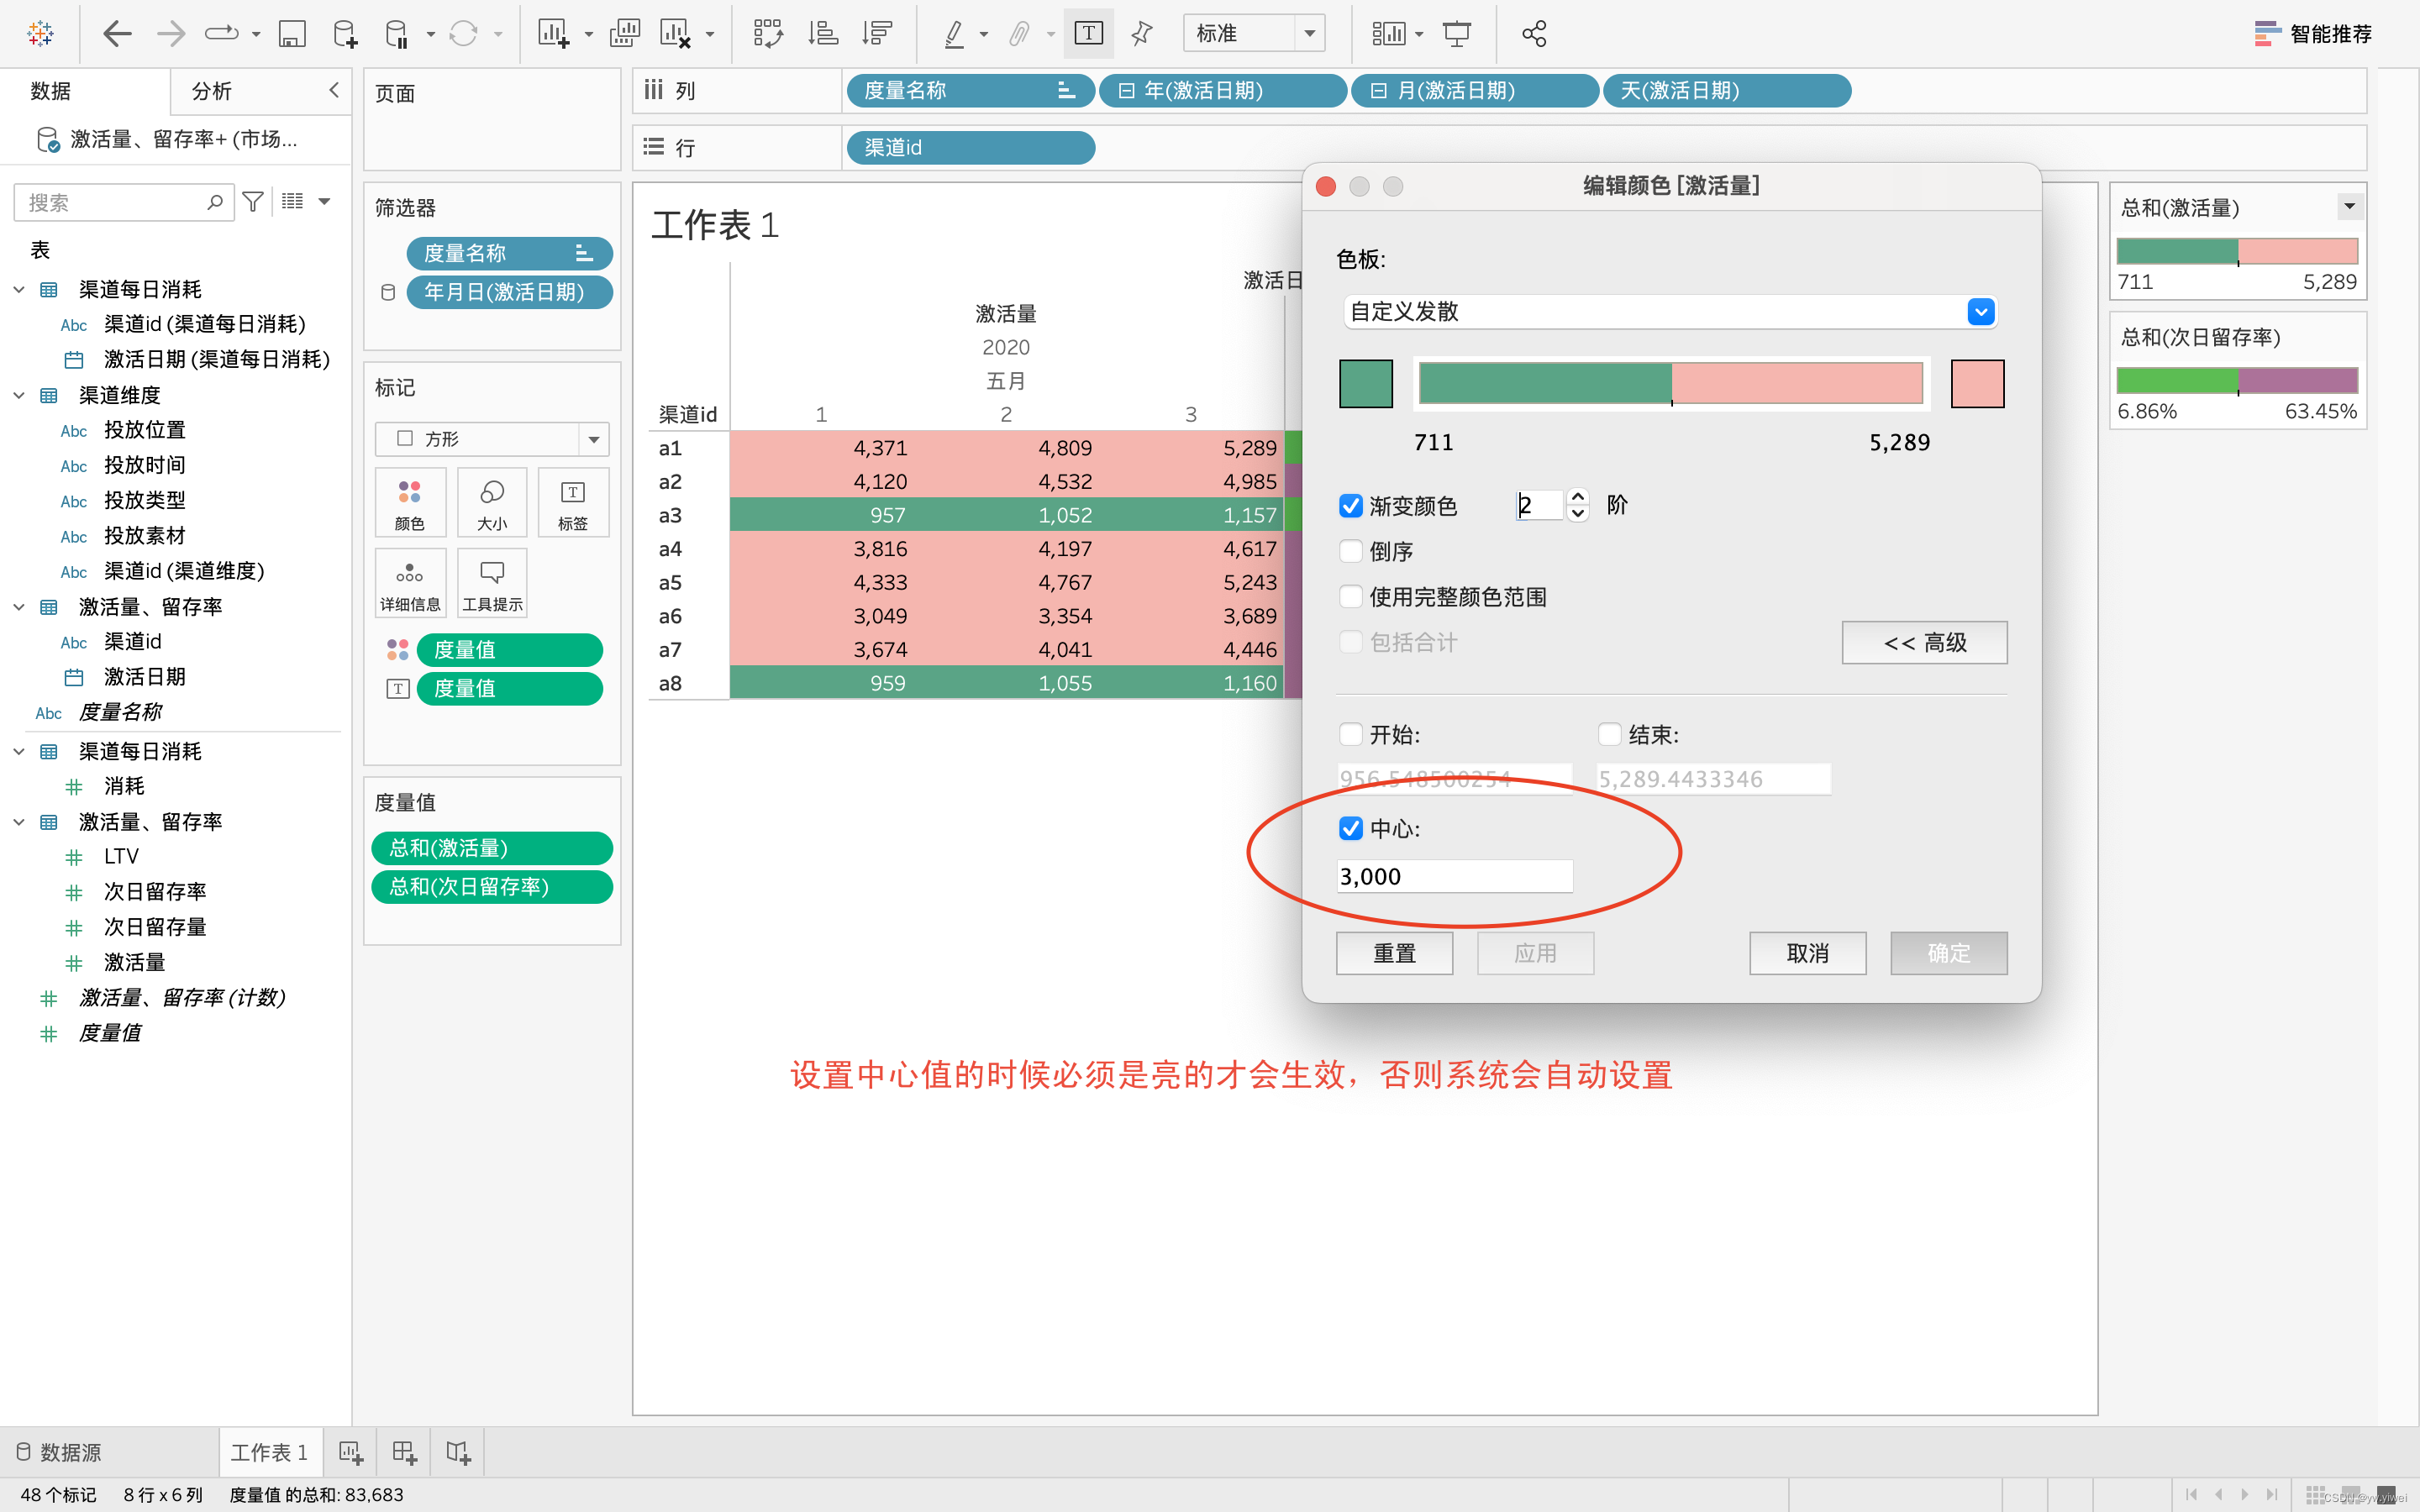Enable the 倒序 checkbox
This screenshot has width=2420, height=1512.
(1351, 551)
